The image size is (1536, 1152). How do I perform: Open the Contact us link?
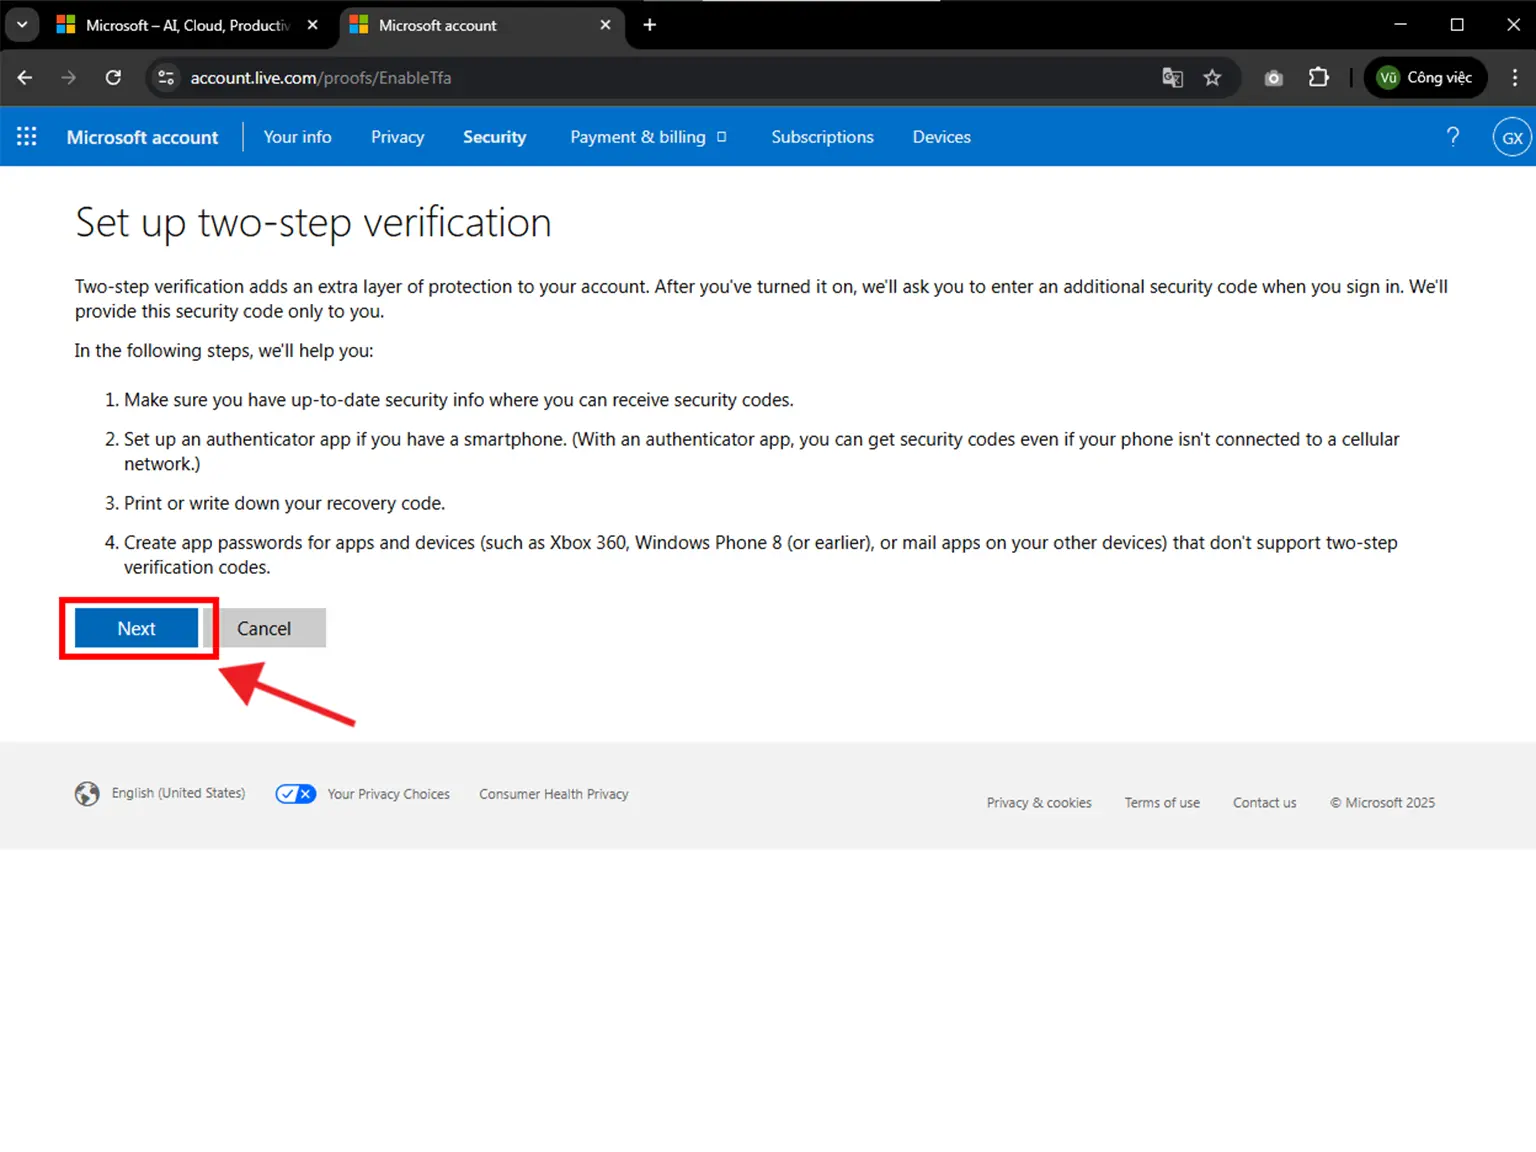[x=1264, y=802]
